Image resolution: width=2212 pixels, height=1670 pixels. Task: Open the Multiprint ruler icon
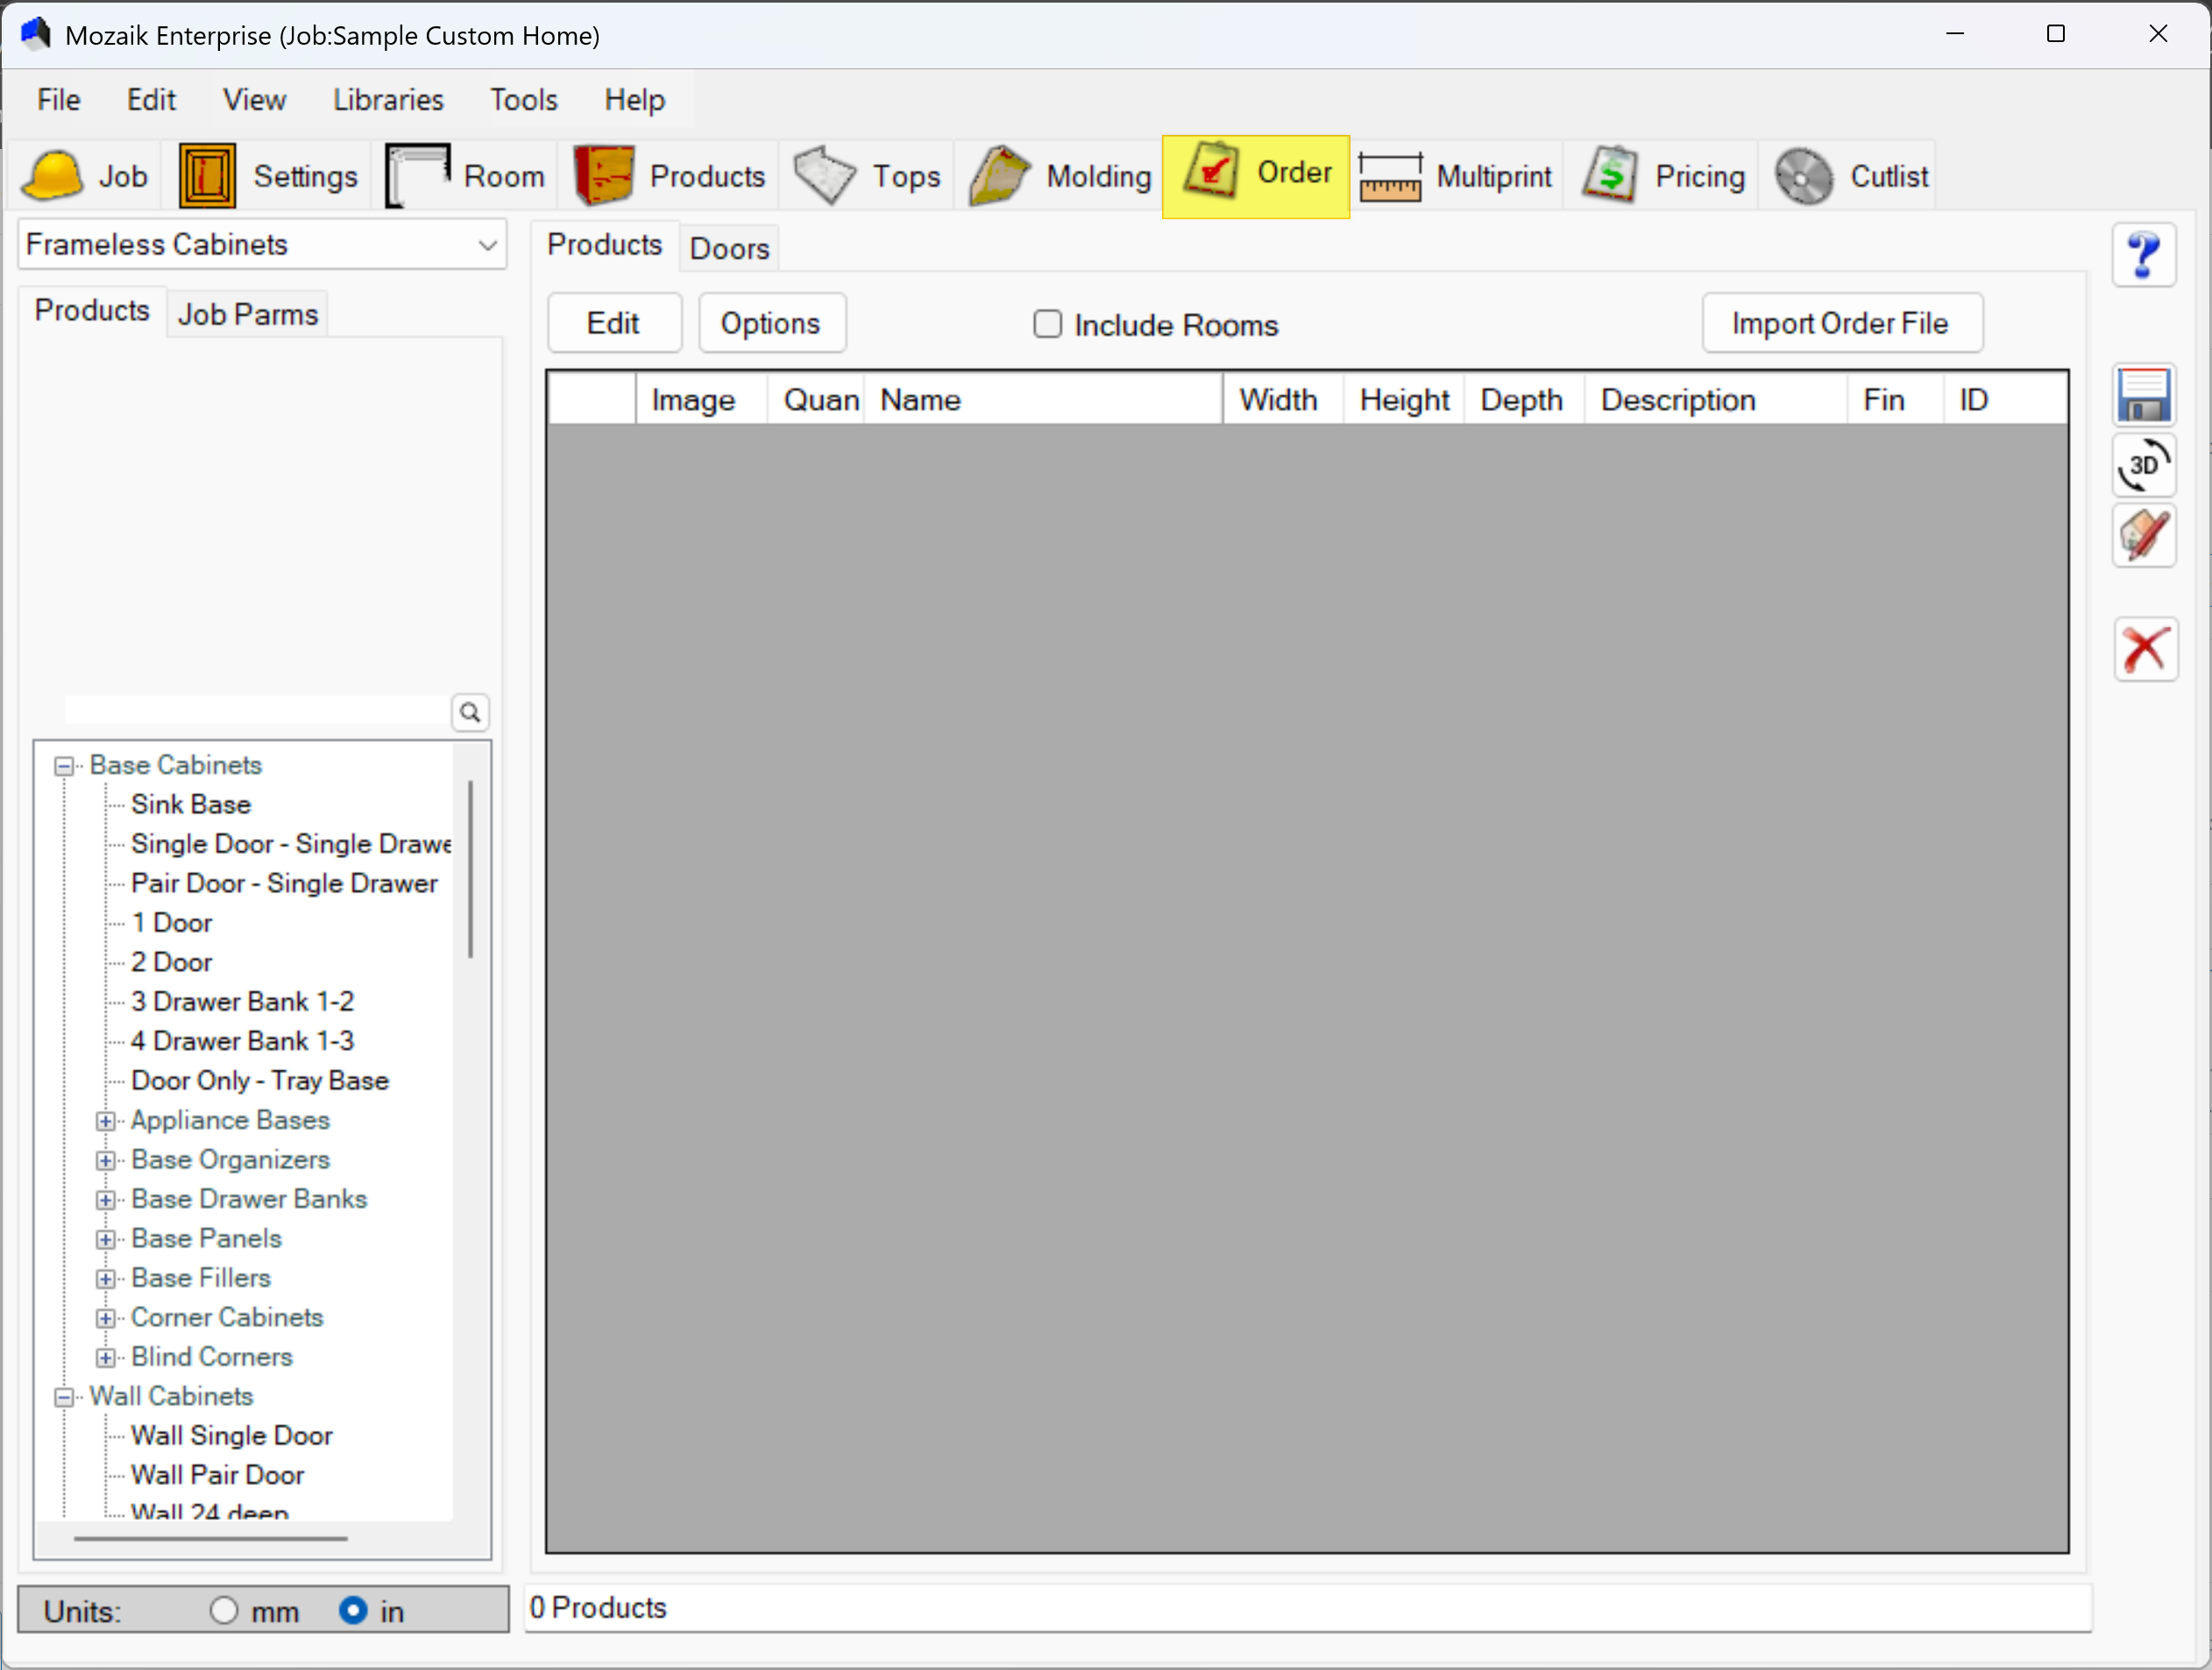(x=1390, y=177)
